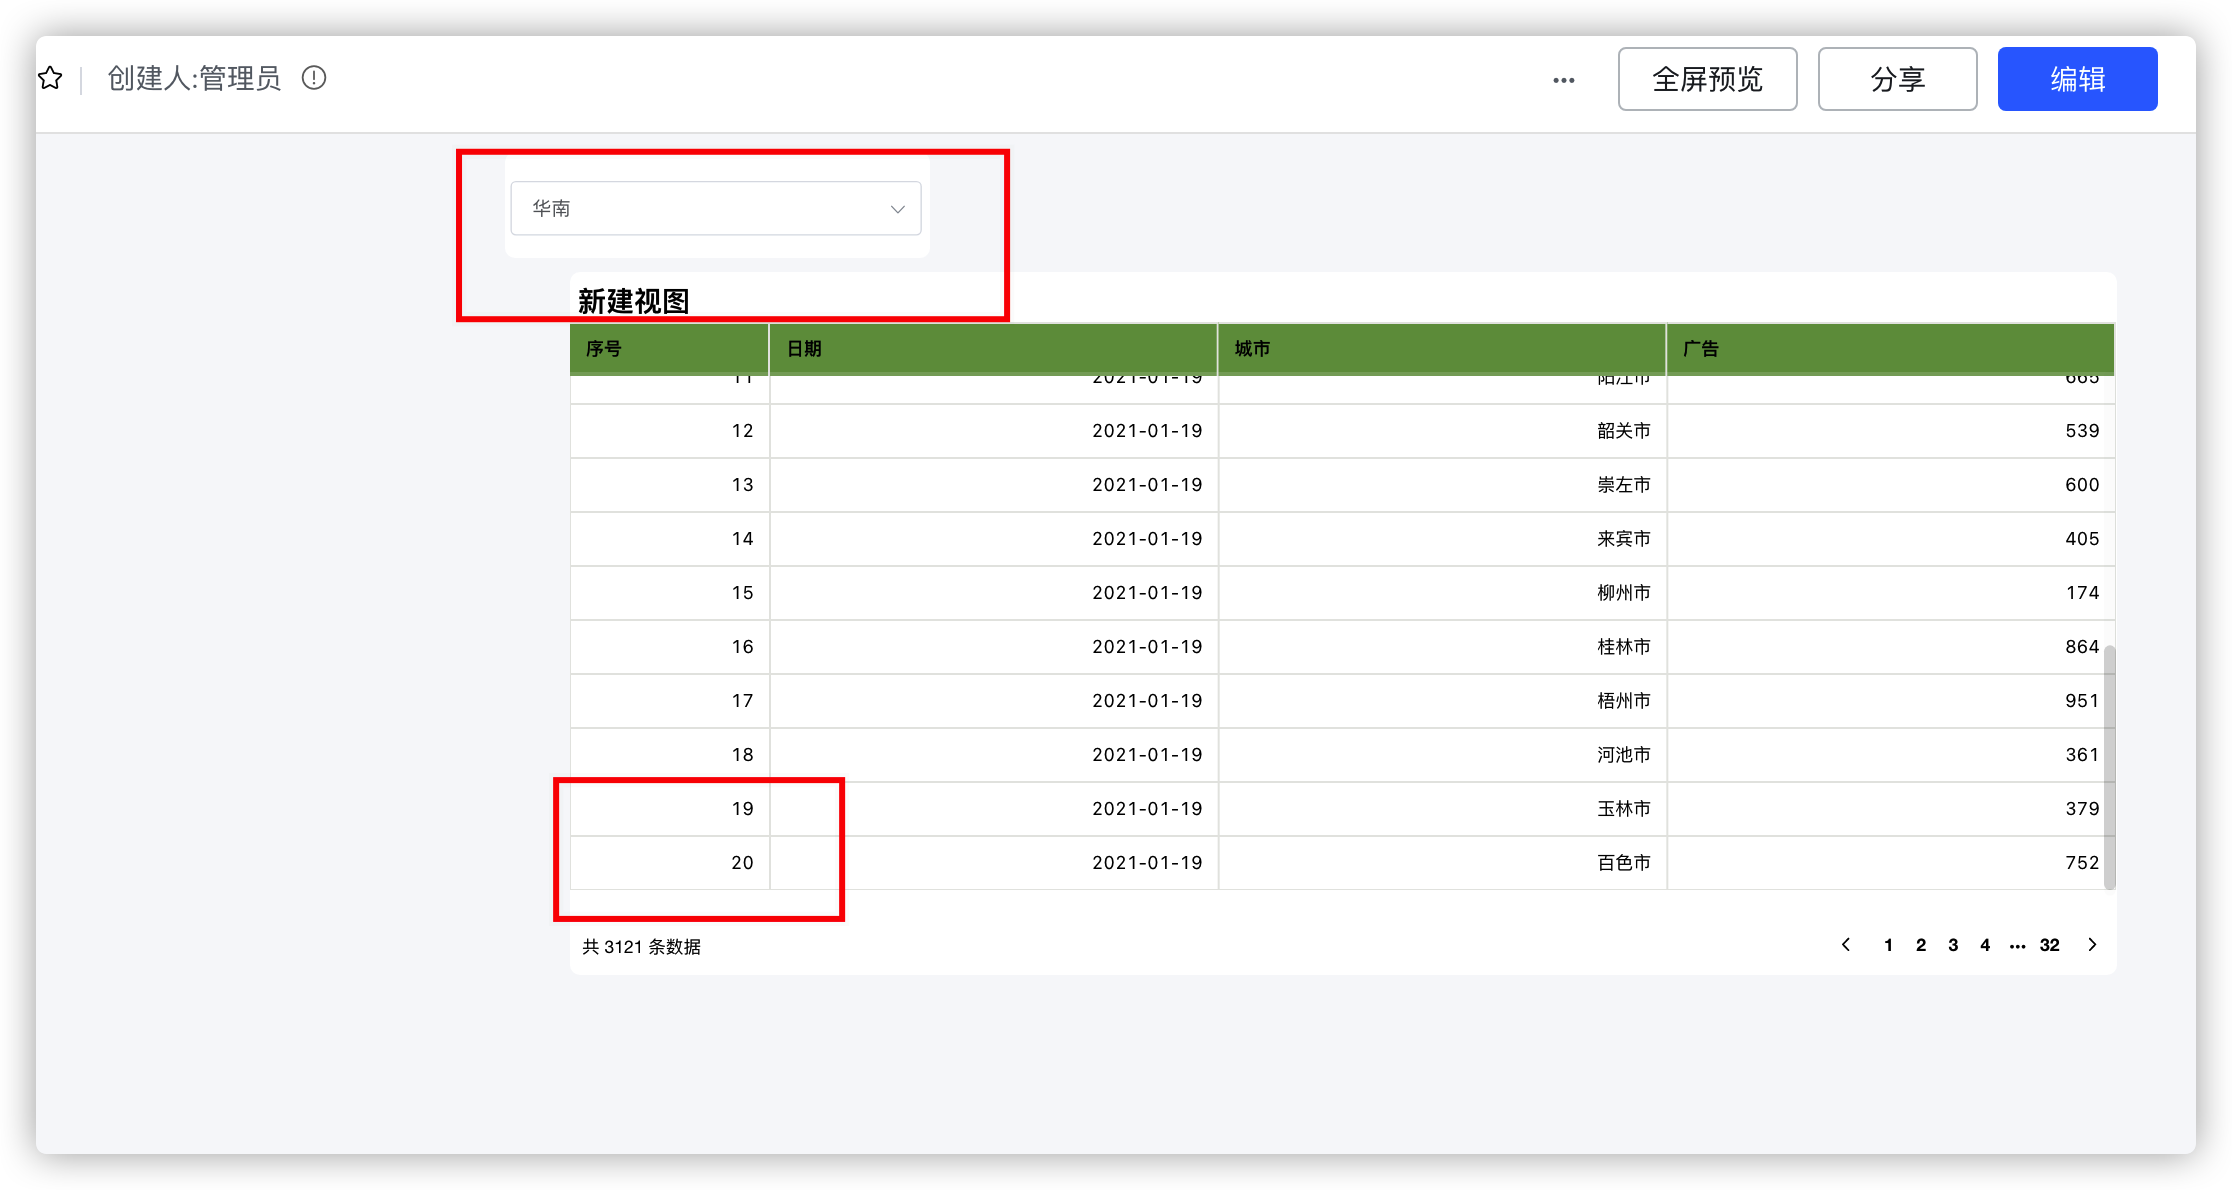This screenshot has width=2232, height=1190.
Task: Click the 日期 column header
Action: pos(993,349)
